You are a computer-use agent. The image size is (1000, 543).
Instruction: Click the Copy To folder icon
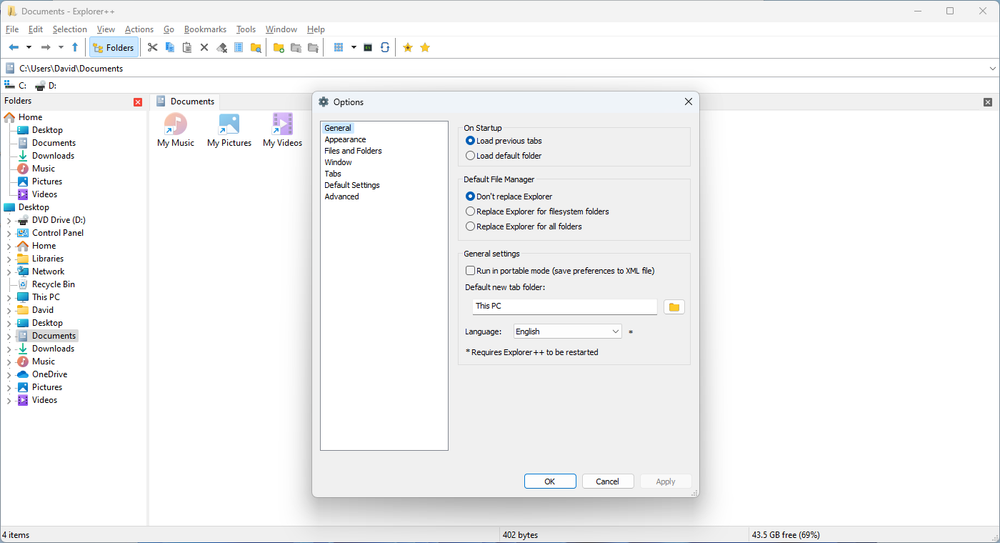click(x=296, y=47)
